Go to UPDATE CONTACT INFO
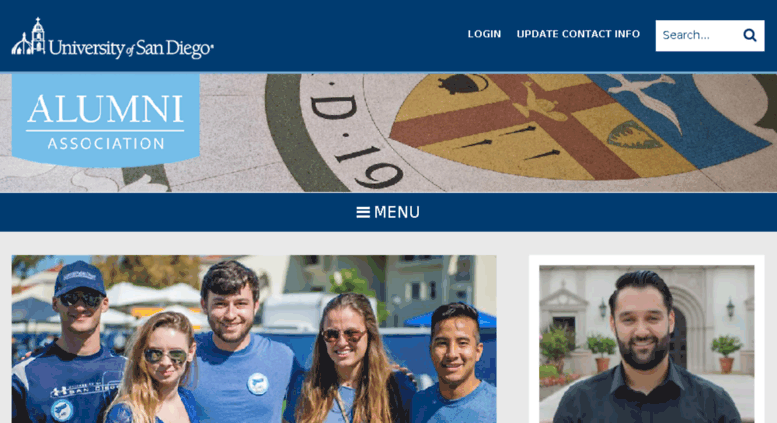 pyautogui.click(x=578, y=34)
